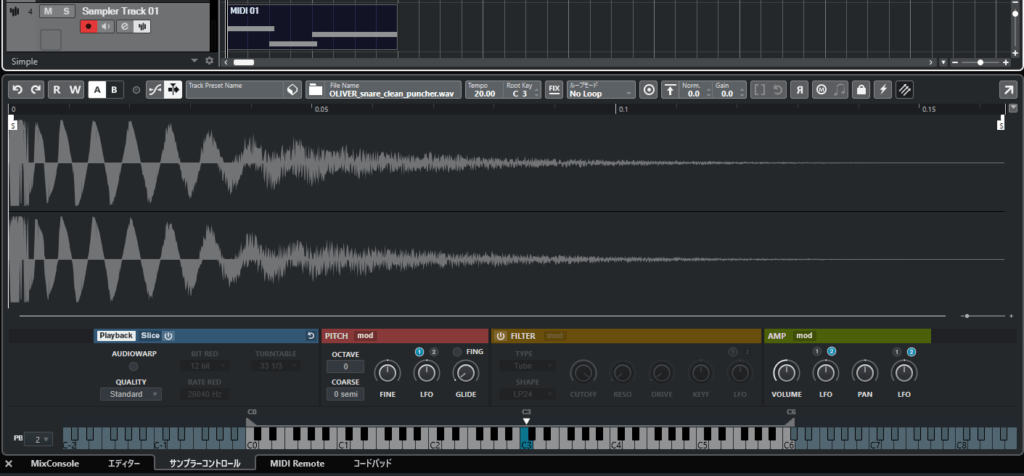Enable the FING glide toggle
This screenshot has width=1024, height=476.
pos(456,352)
